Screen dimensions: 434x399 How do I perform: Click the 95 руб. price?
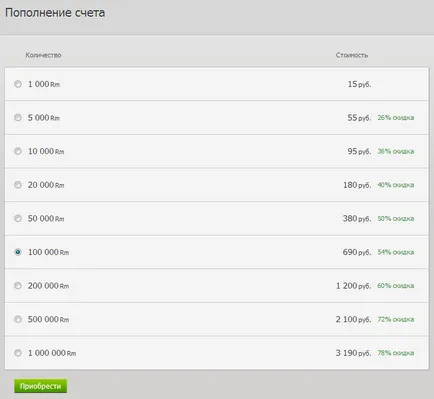point(359,151)
